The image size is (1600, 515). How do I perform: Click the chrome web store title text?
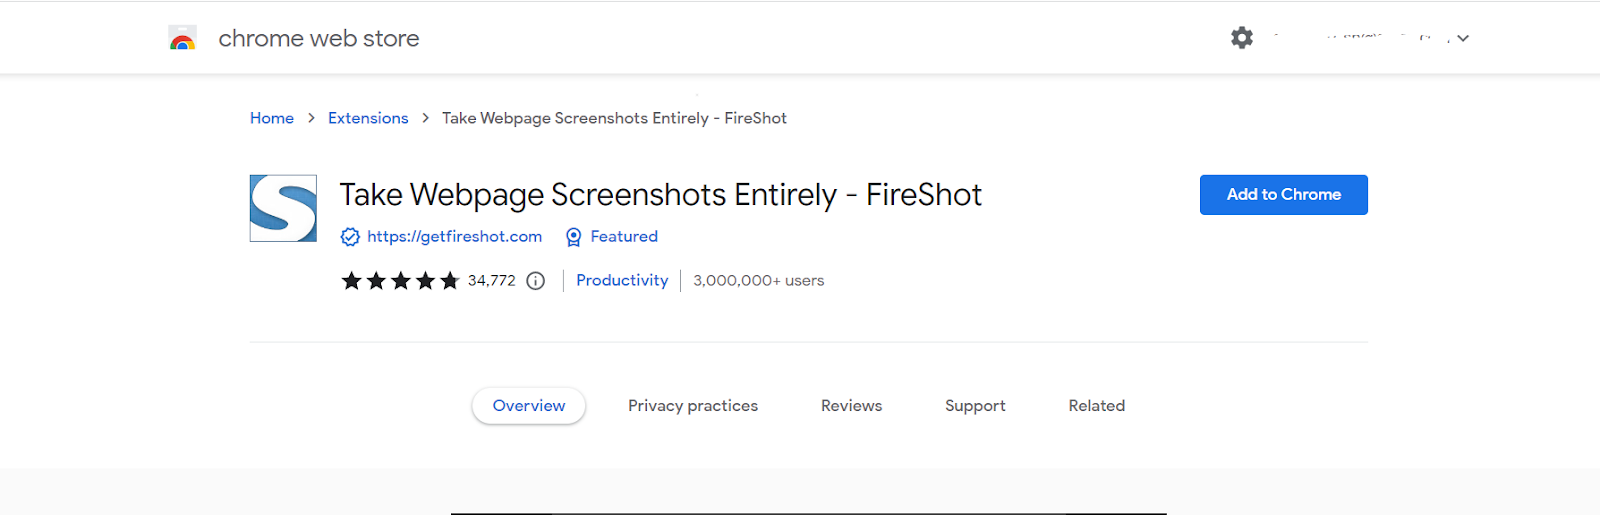coord(319,39)
